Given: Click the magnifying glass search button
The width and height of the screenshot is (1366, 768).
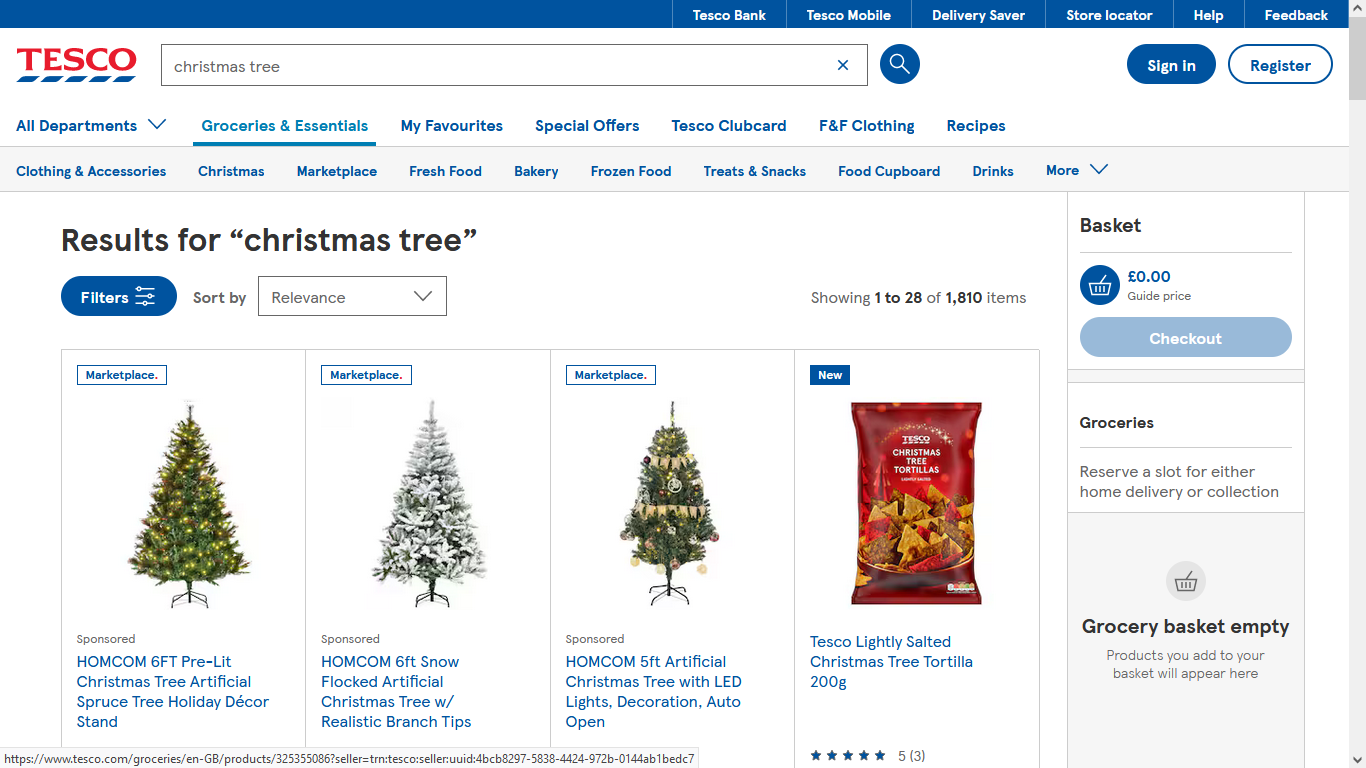Looking at the screenshot, I should point(899,65).
